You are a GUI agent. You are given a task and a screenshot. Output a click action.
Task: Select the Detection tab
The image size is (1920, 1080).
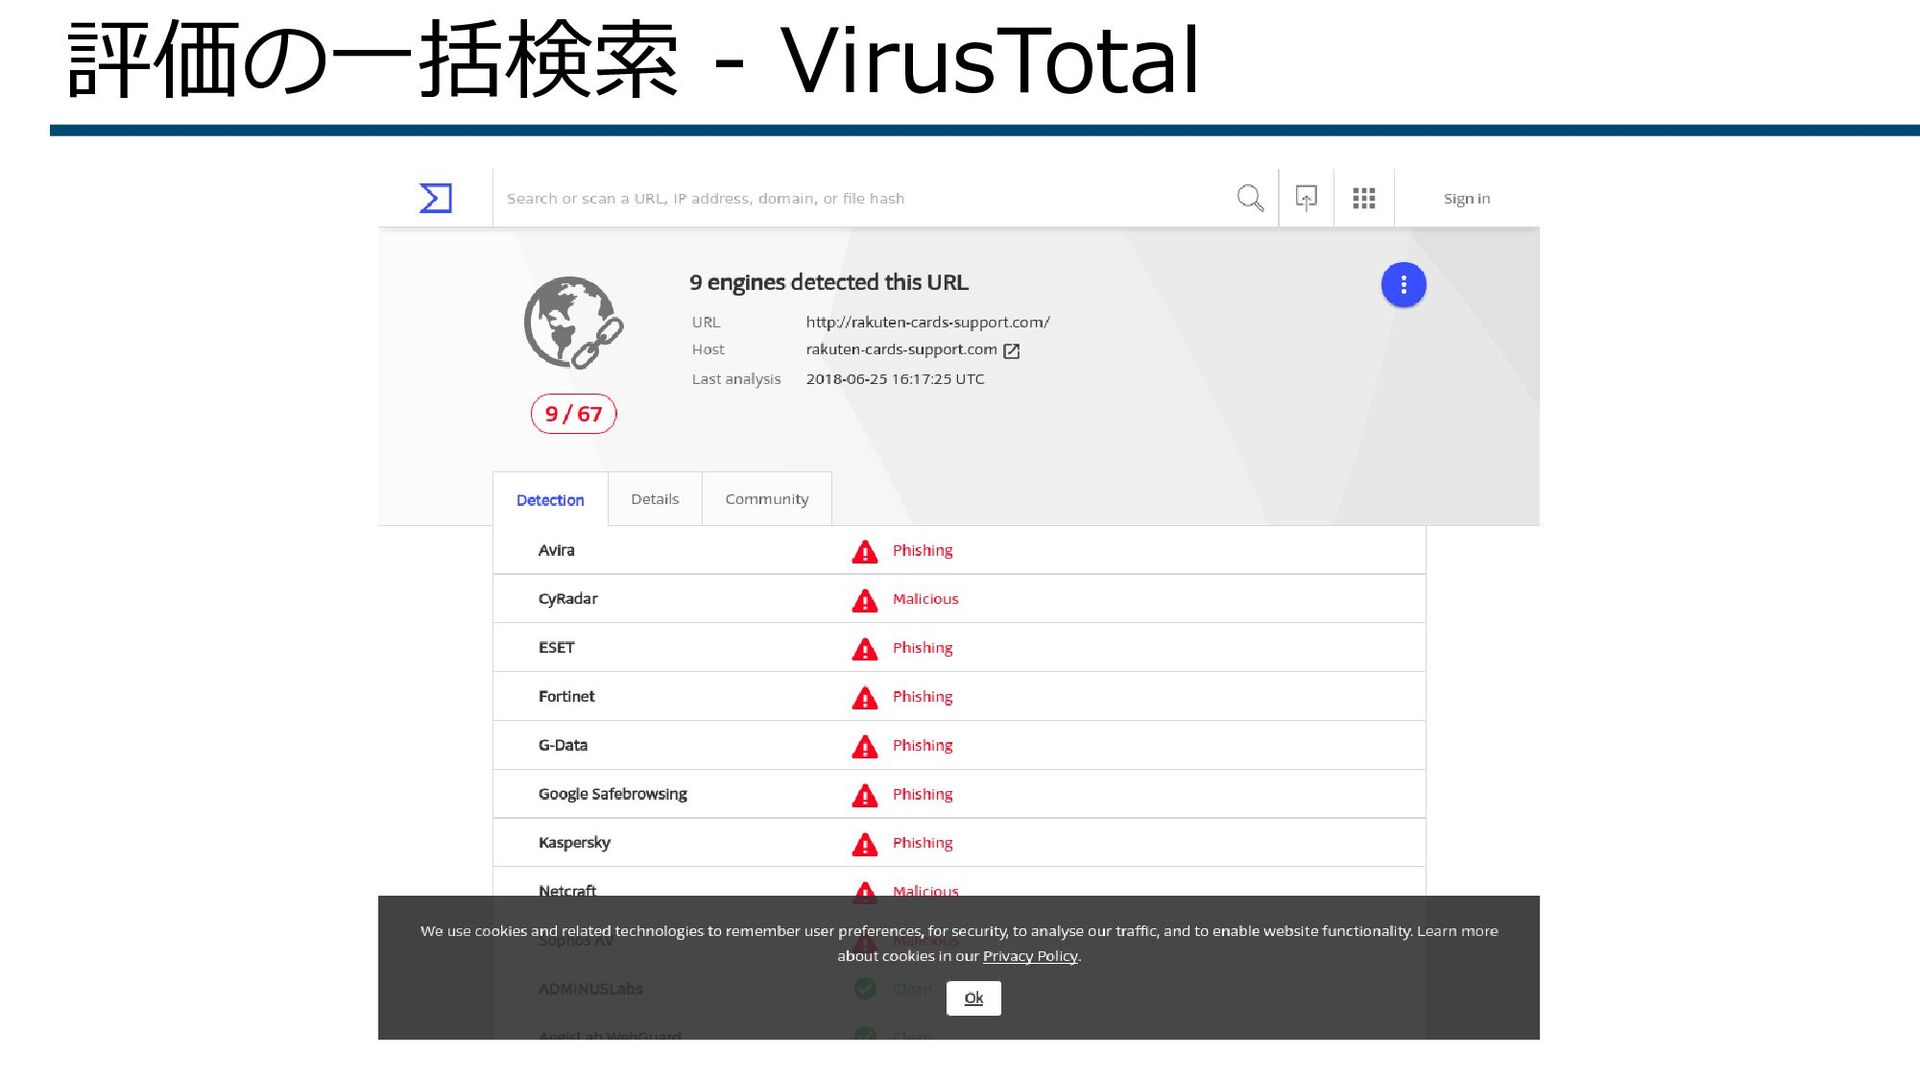550,500
